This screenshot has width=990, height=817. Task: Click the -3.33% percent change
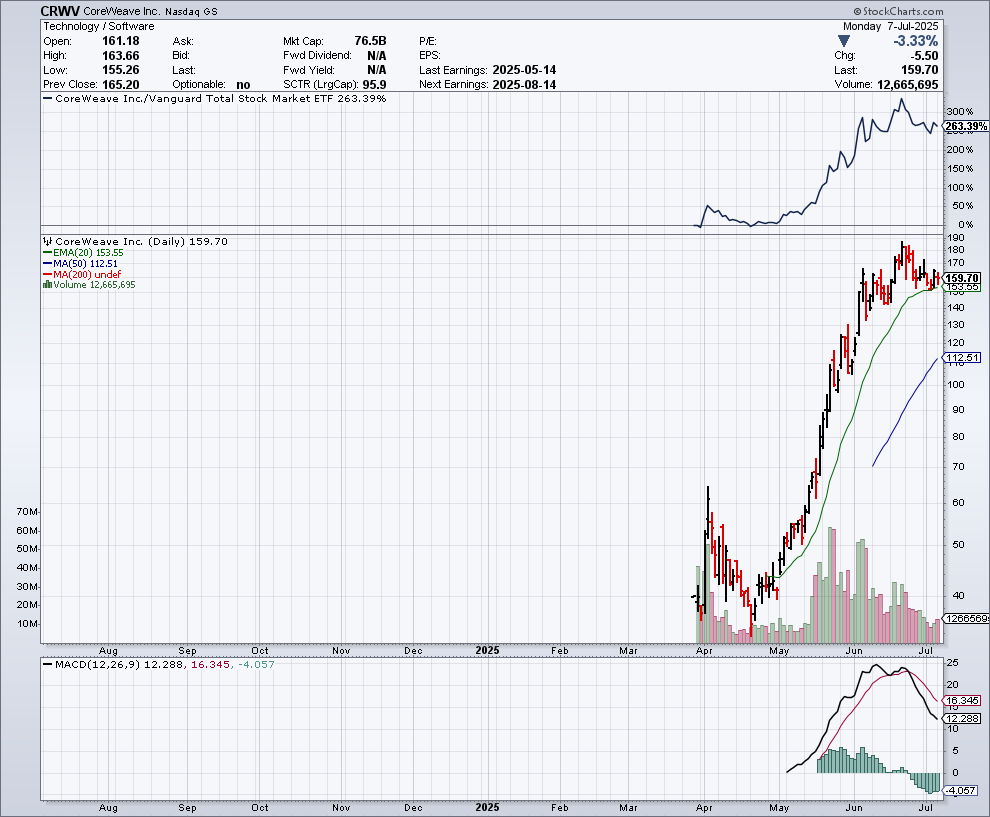tap(915, 41)
